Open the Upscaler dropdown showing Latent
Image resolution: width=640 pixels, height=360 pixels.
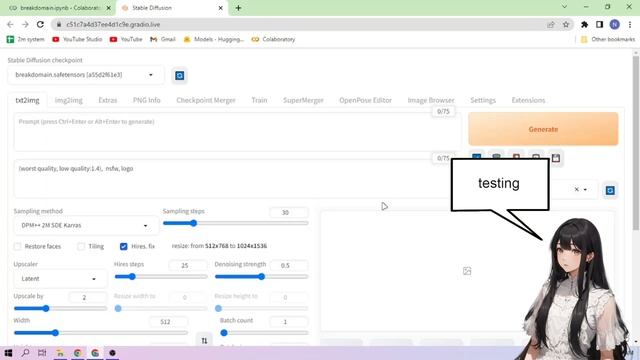[60, 278]
